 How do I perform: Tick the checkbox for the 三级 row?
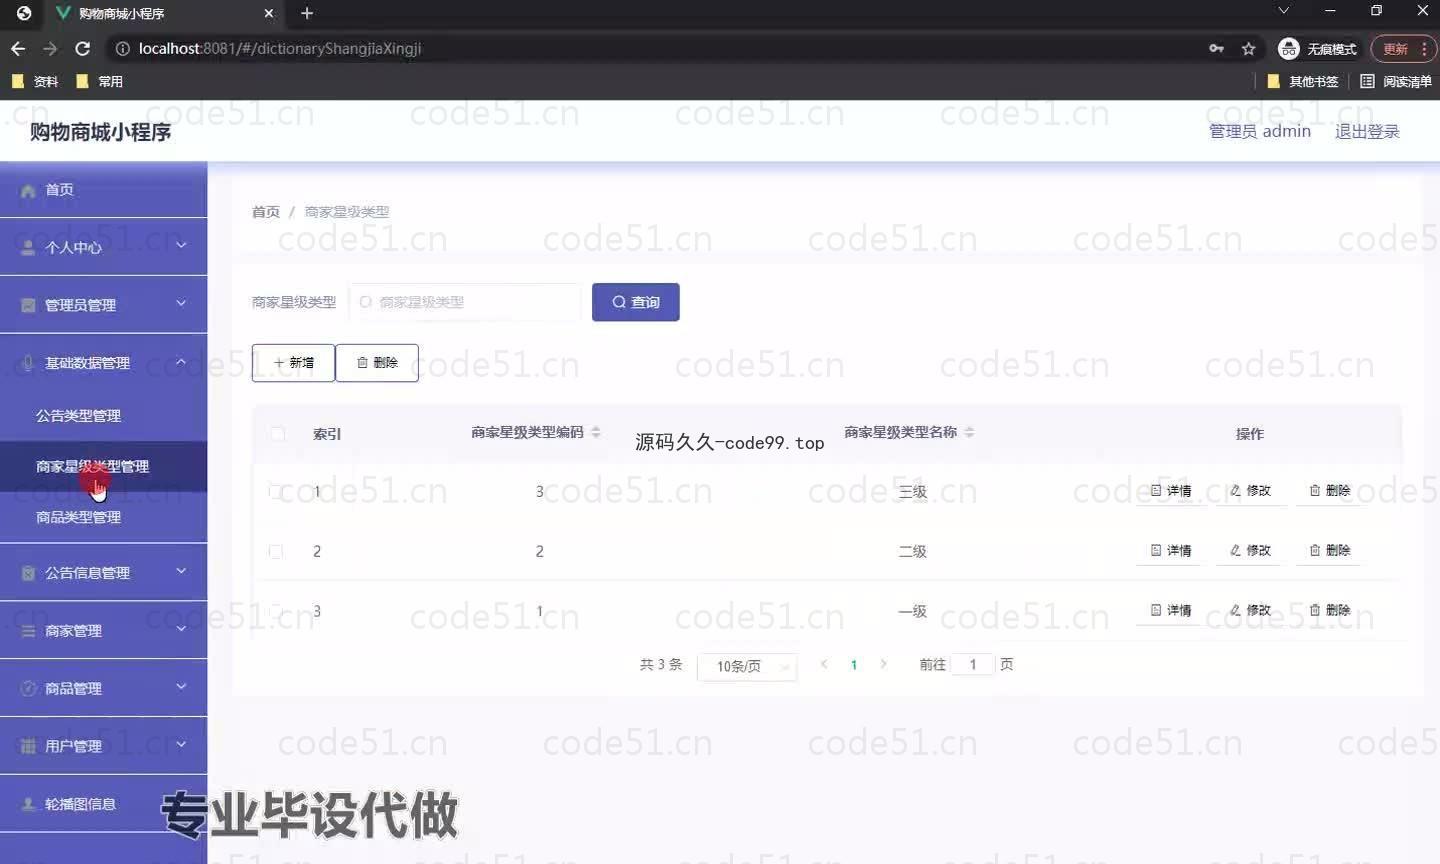(276, 491)
